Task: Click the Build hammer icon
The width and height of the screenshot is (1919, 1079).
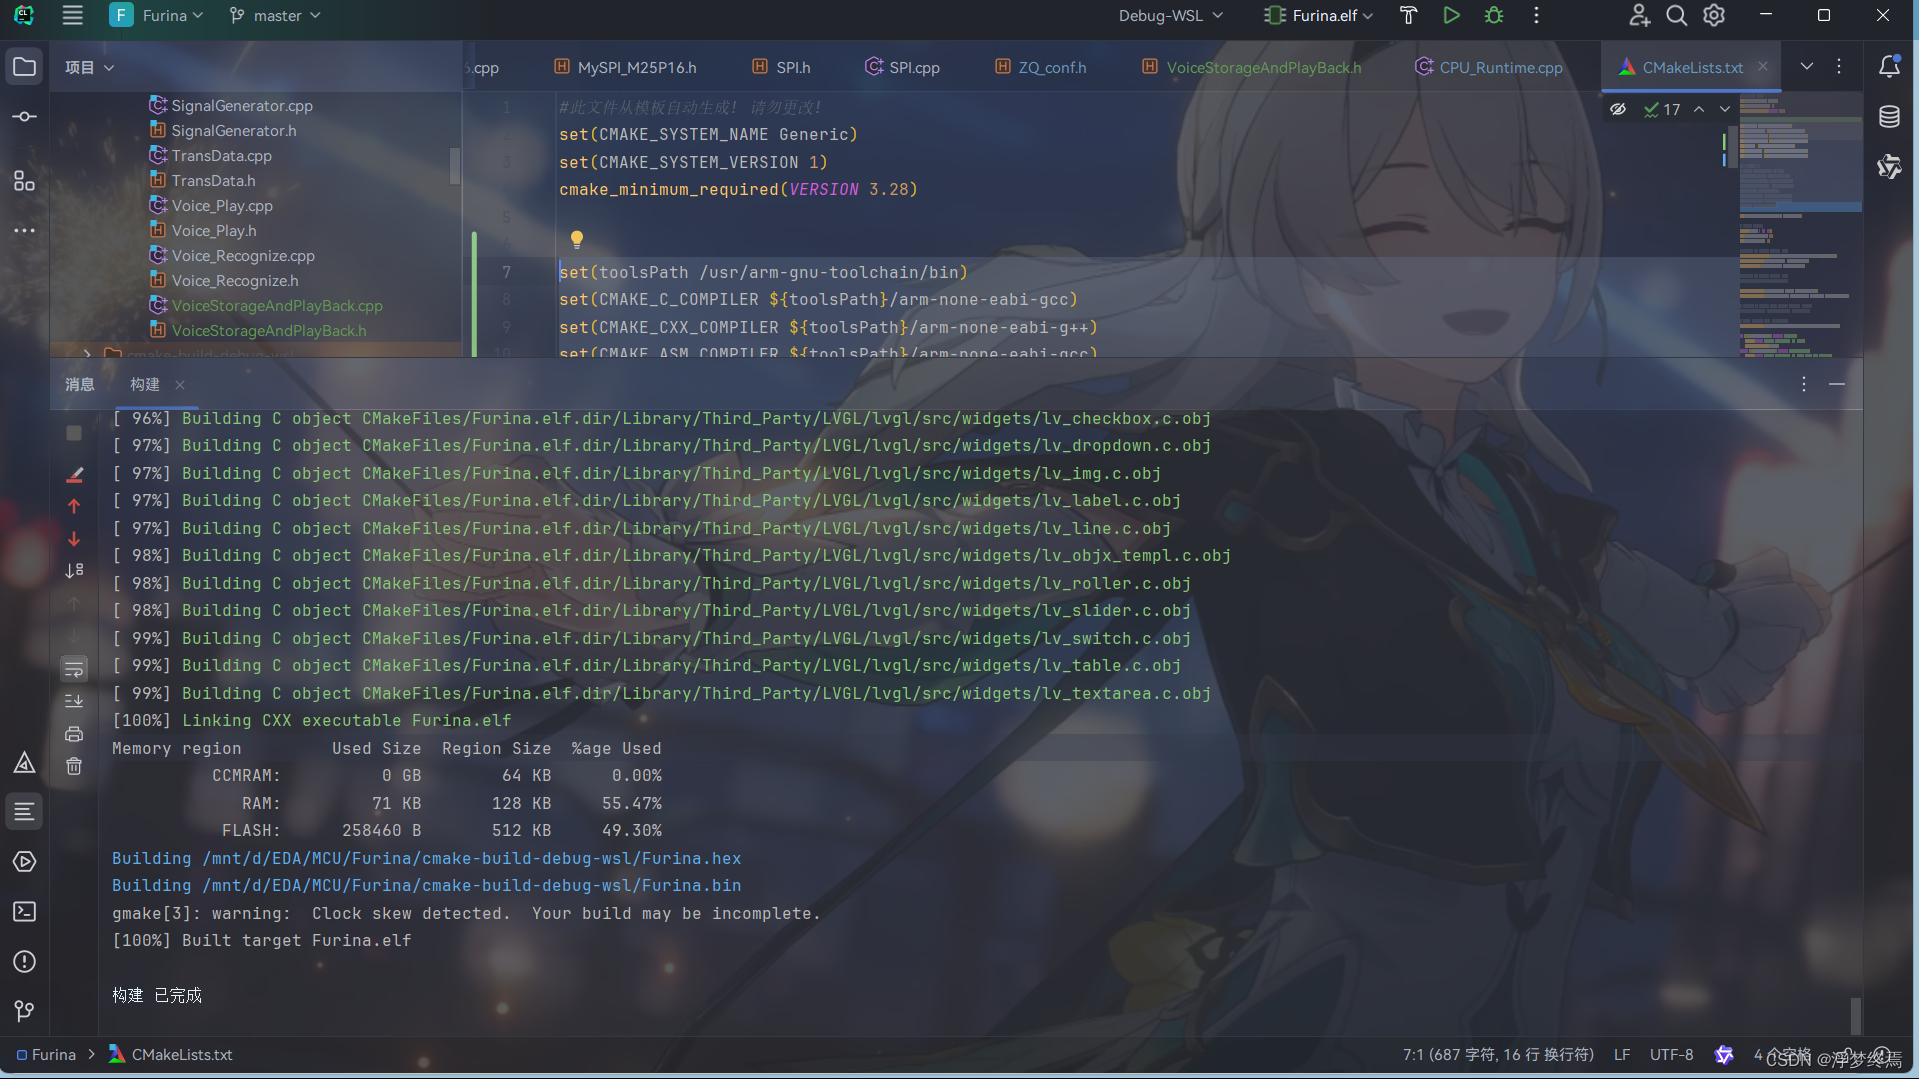Action: point(1408,15)
